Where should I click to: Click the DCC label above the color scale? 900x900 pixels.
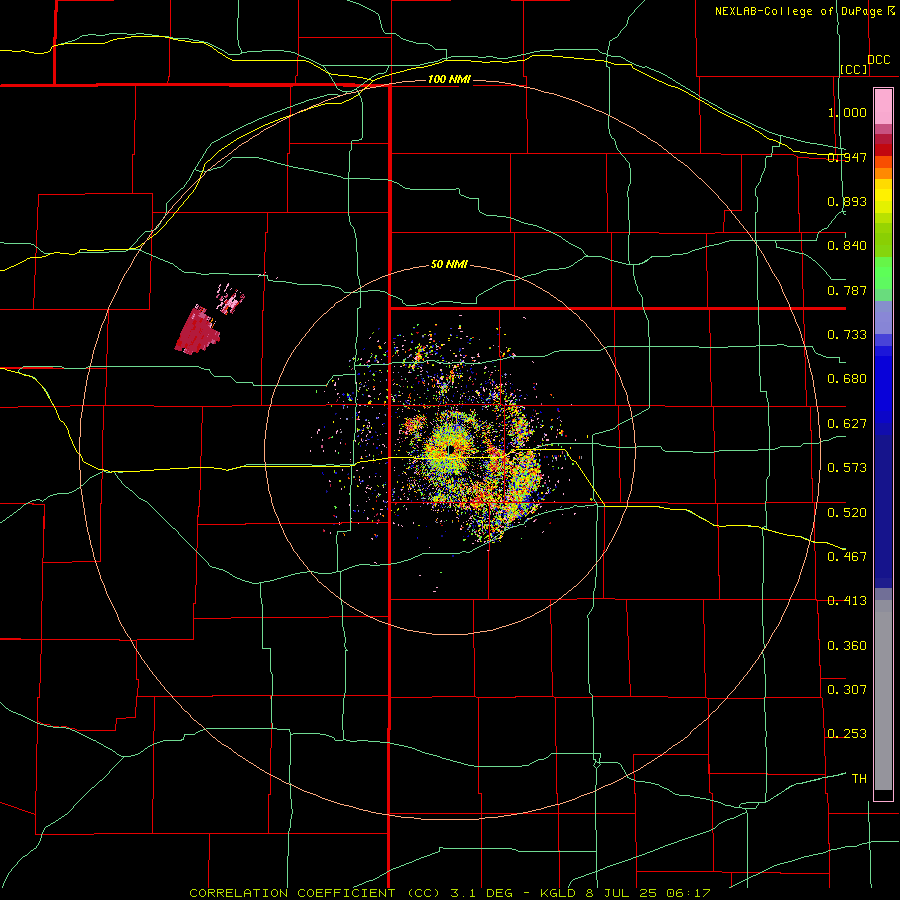878,60
